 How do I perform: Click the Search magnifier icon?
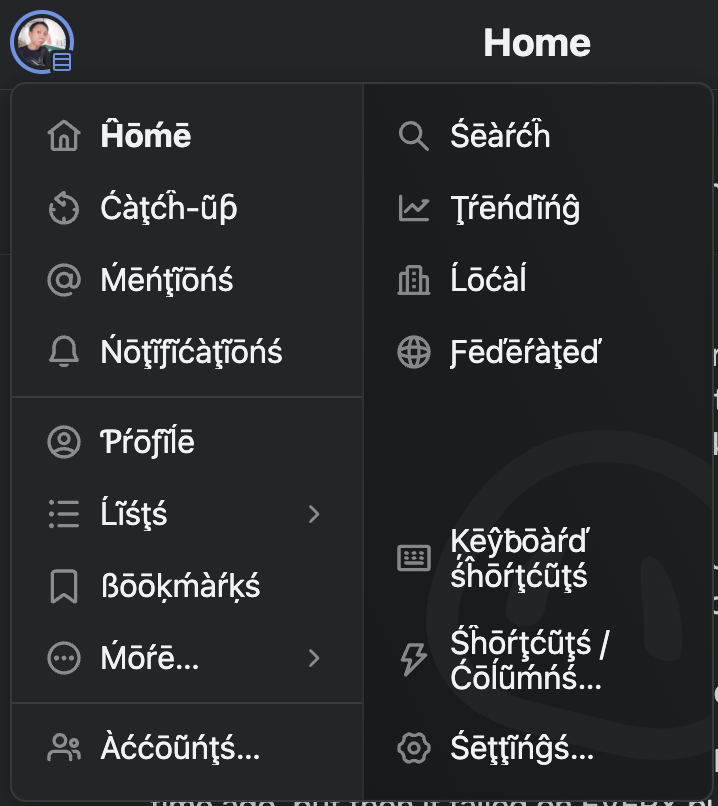click(414, 136)
